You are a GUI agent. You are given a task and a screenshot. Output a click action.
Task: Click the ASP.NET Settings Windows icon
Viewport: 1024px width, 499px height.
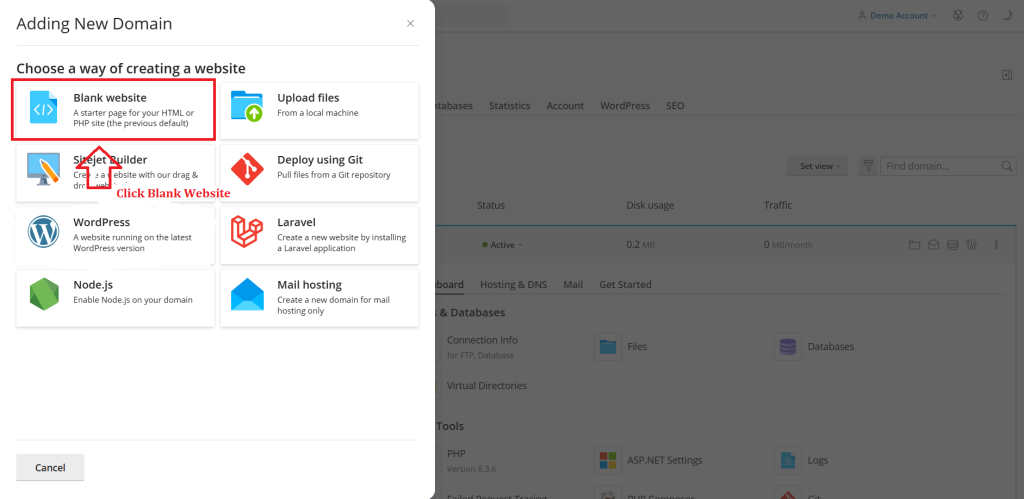coord(608,460)
